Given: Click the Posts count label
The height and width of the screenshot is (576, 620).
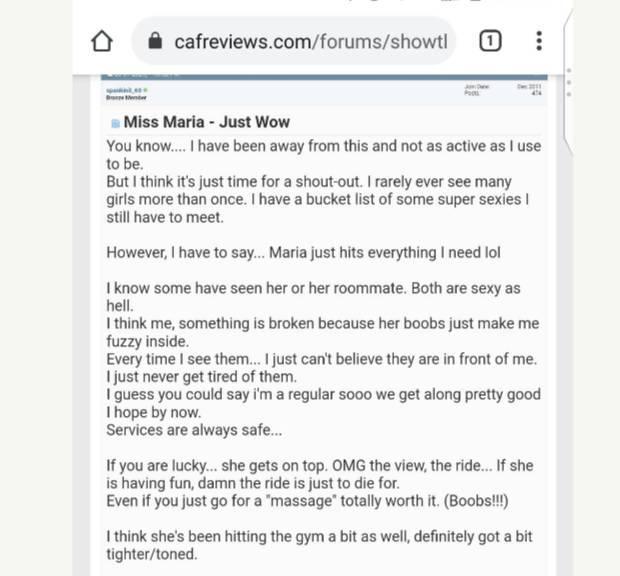Looking at the screenshot, I should (x=472, y=93).
